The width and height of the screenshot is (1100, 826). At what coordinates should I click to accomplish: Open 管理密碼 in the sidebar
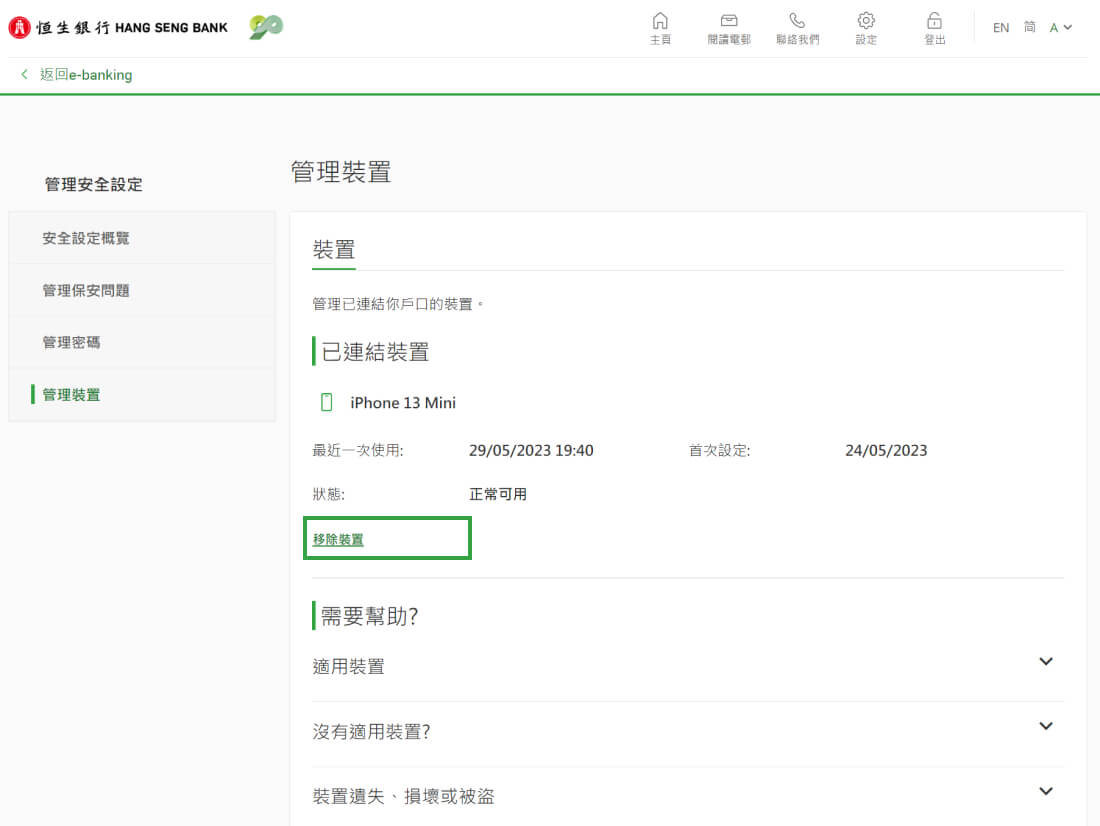pos(71,342)
